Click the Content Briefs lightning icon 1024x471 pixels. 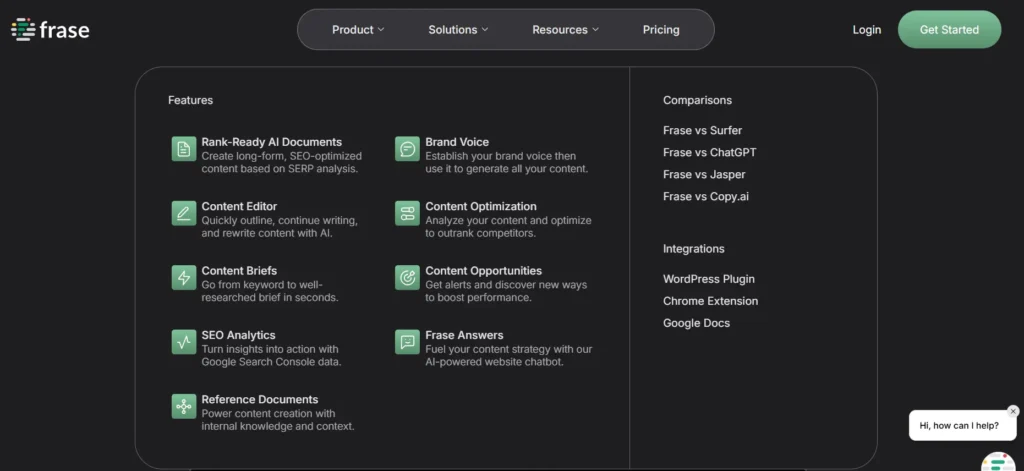[184, 277]
